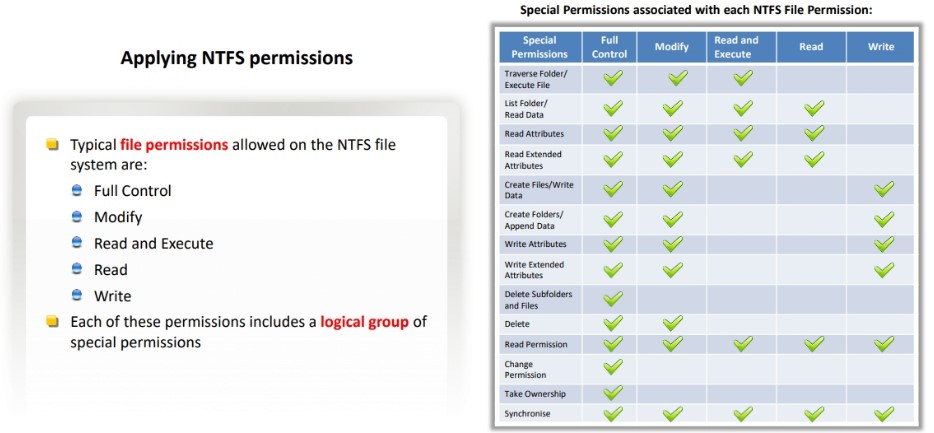934x433 pixels.
Task: Click the Create Folders/Append Data row label
Action: coord(530,220)
